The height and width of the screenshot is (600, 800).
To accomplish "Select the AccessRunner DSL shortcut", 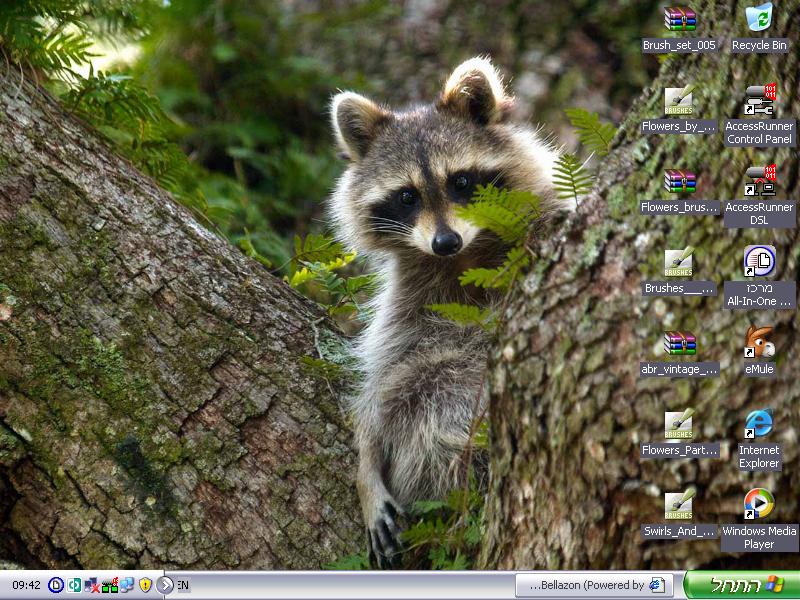I will (x=759, y=181).
